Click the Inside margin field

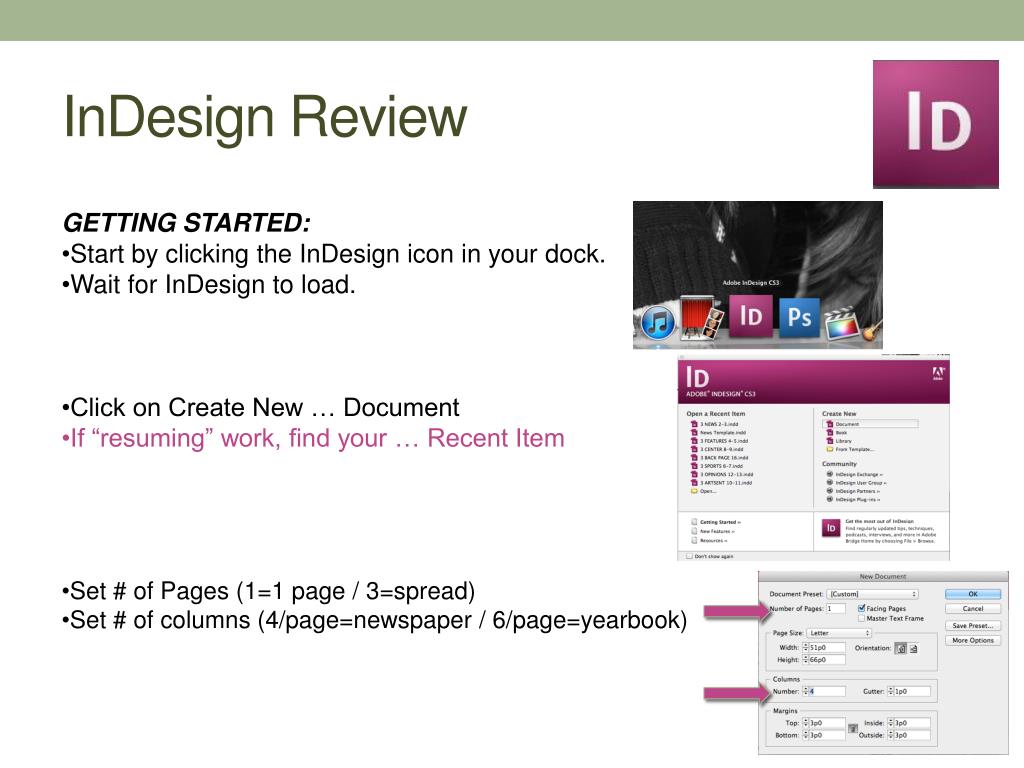coord(912,724)
